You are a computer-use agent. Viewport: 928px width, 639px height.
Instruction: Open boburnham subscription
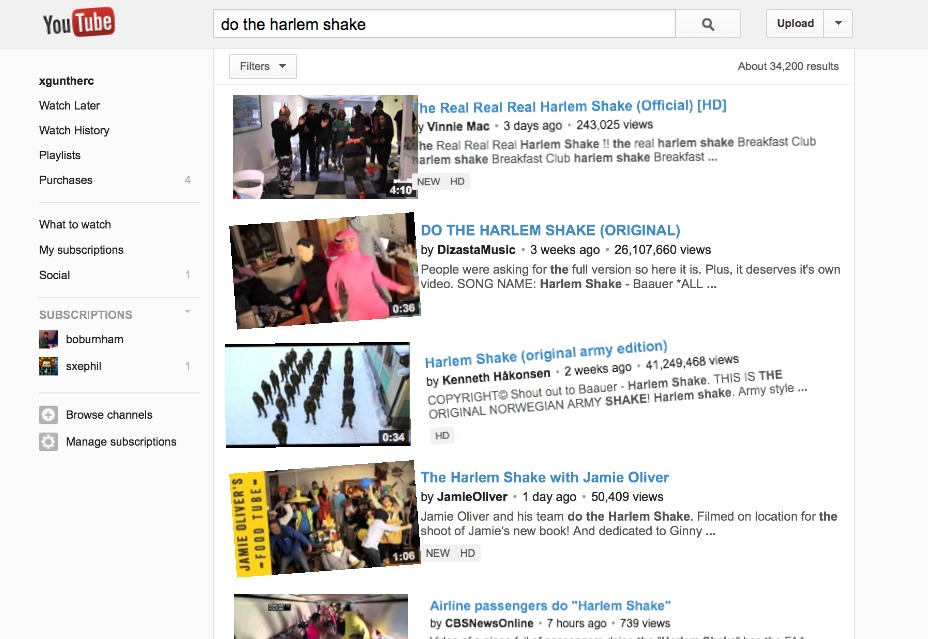coord(95,339)
